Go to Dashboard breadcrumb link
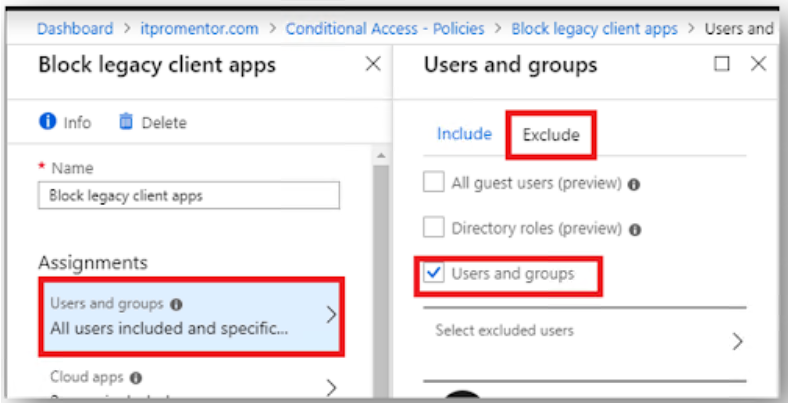788x403 pixels. [x=75, y=28]
